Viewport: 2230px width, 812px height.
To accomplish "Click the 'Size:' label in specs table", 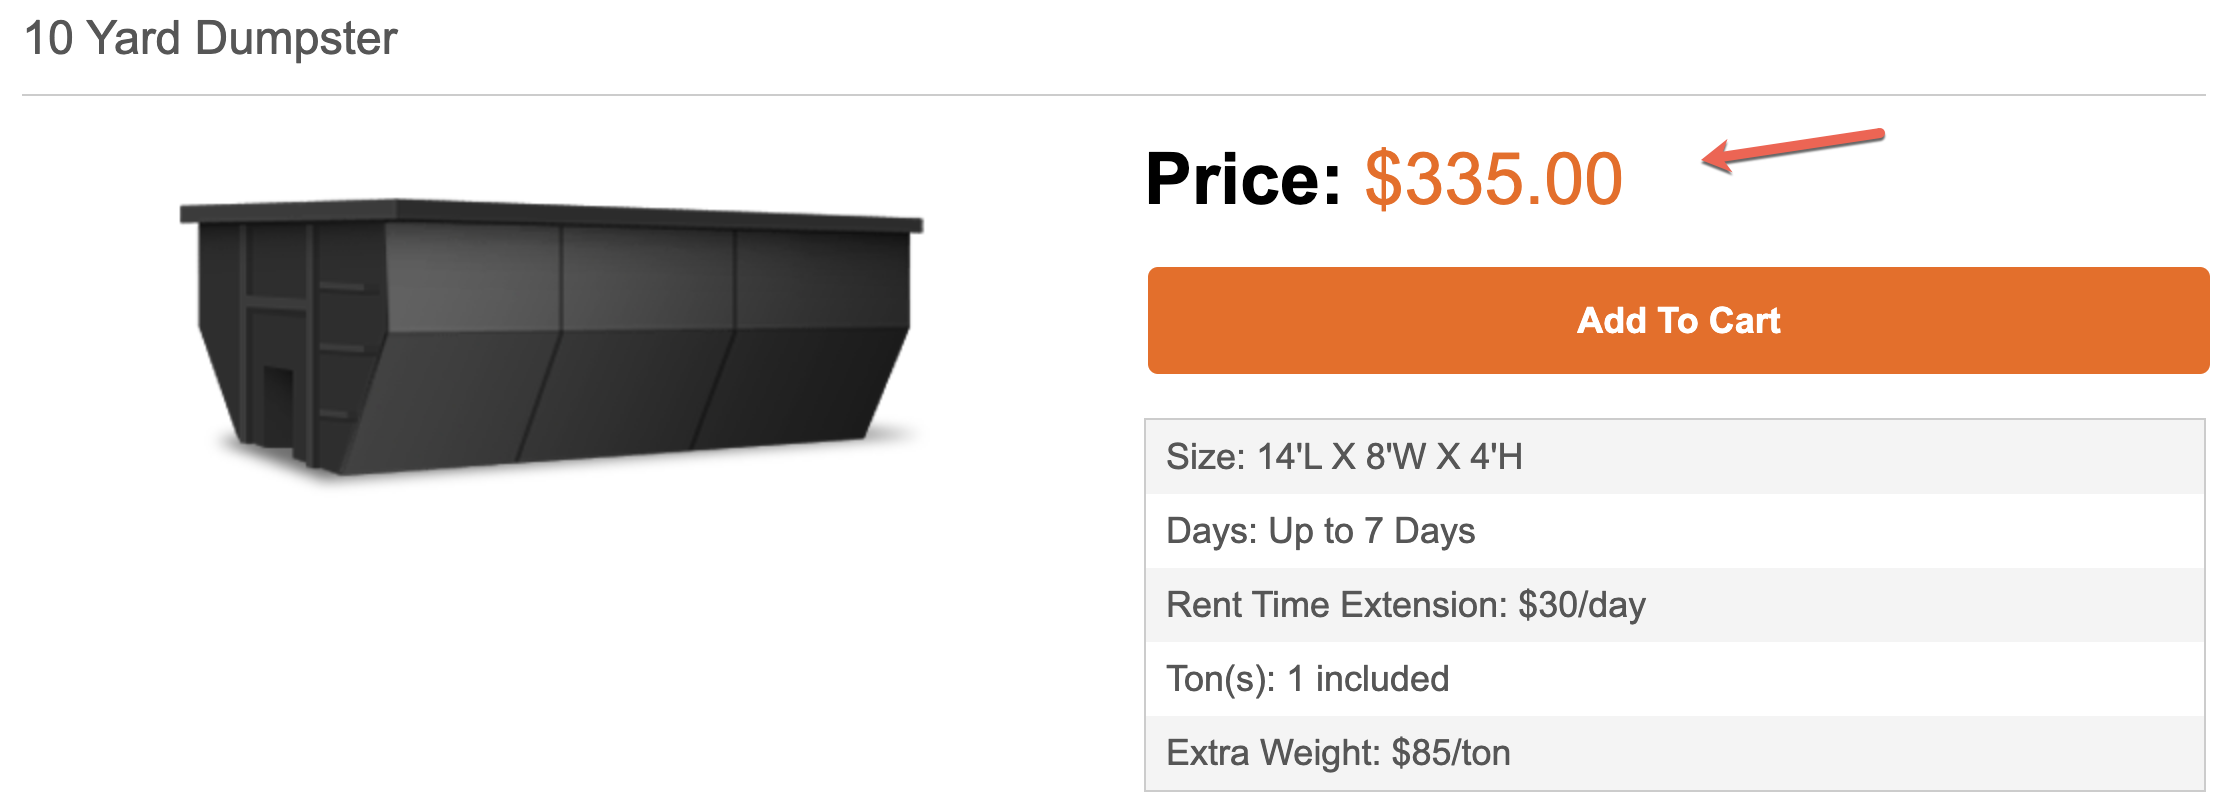I will click(1205, 457).
